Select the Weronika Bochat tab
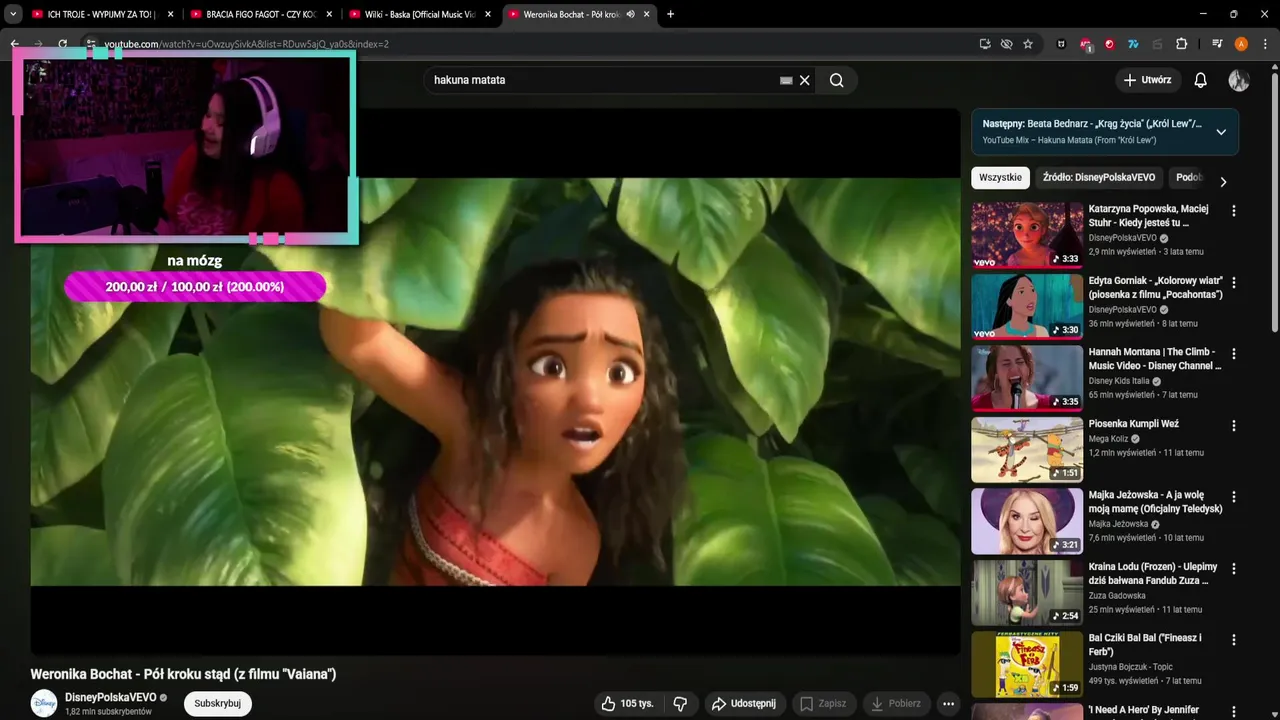 tap(578, 14)
